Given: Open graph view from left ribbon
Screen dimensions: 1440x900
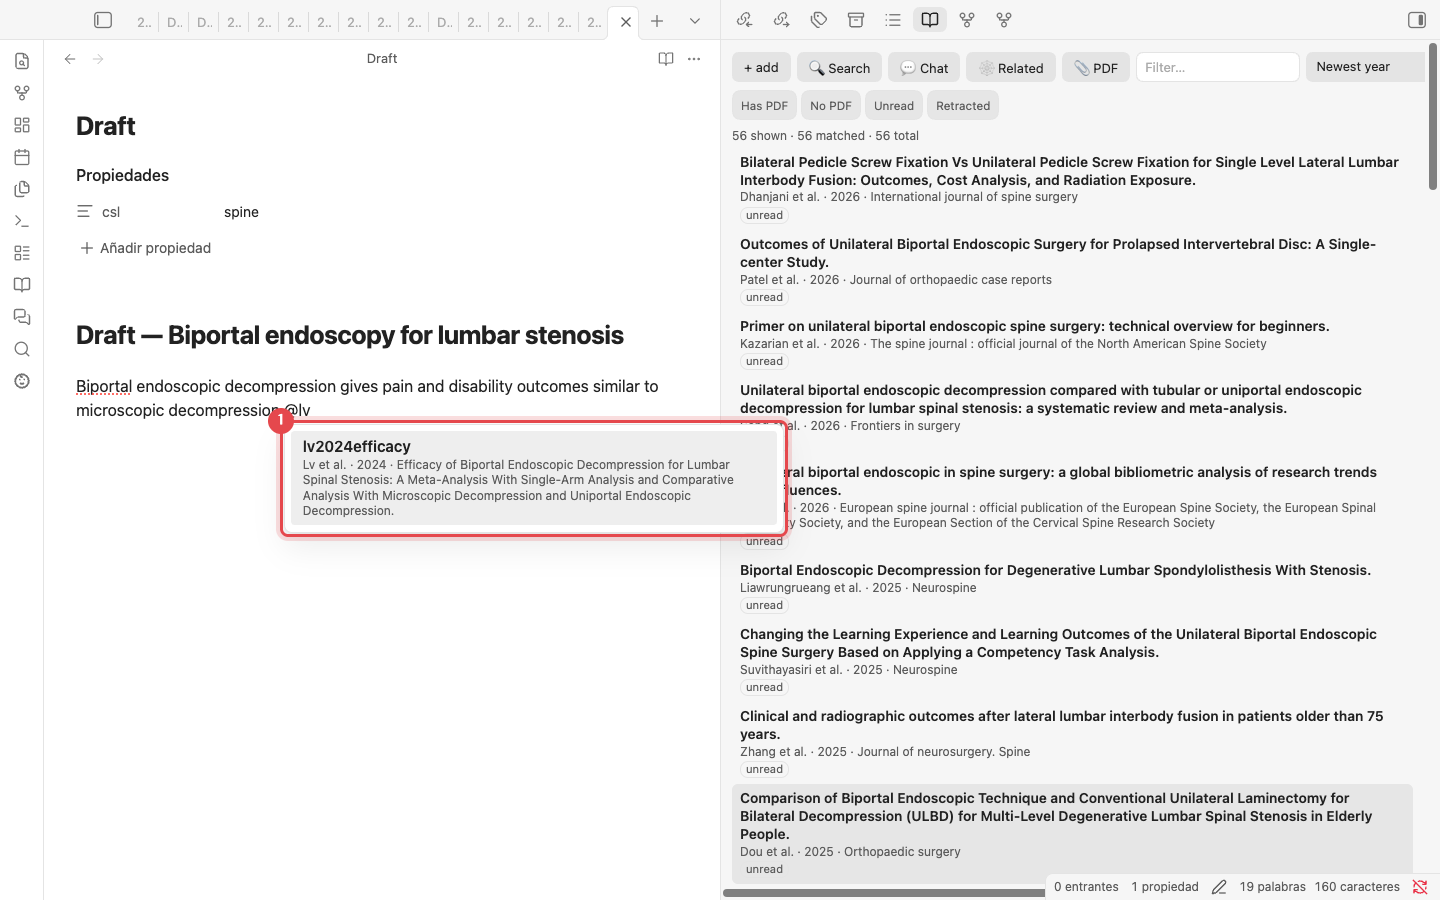Looking at the screenshot, I should click(x=22, y=93).
